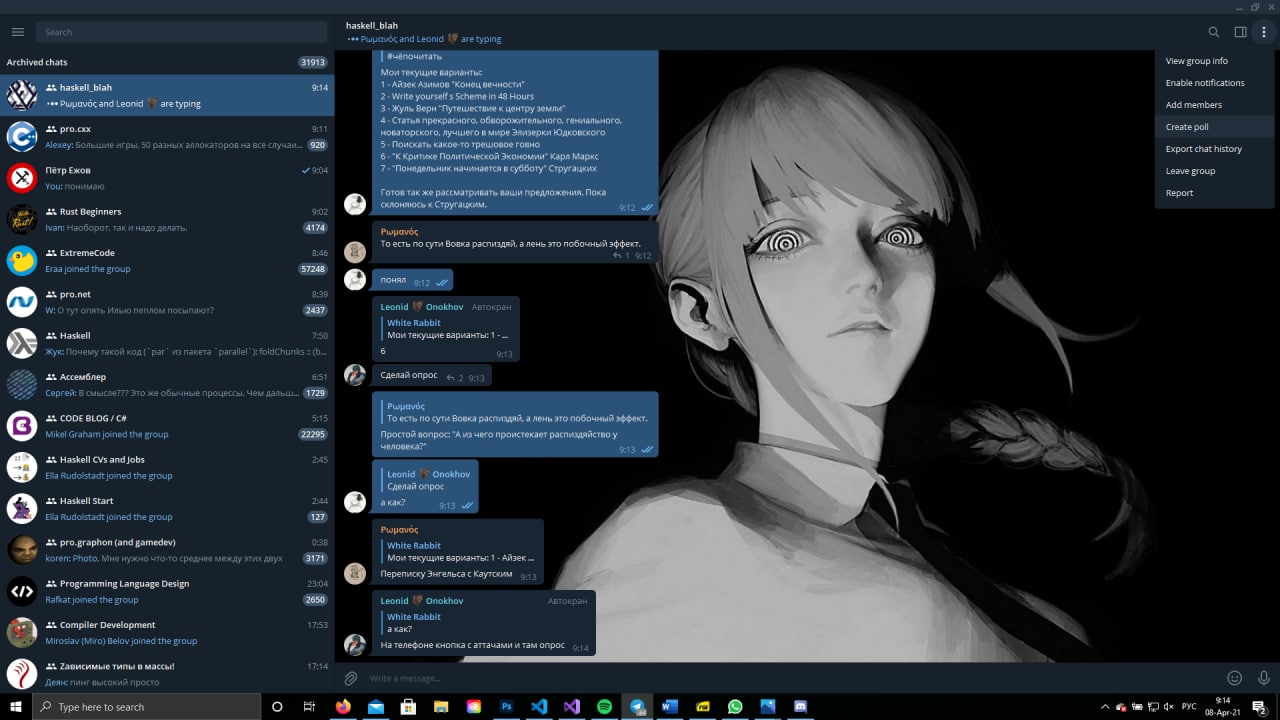Open File Explorer from taskbar
The image size is (1280, 720).
point(441,706)
